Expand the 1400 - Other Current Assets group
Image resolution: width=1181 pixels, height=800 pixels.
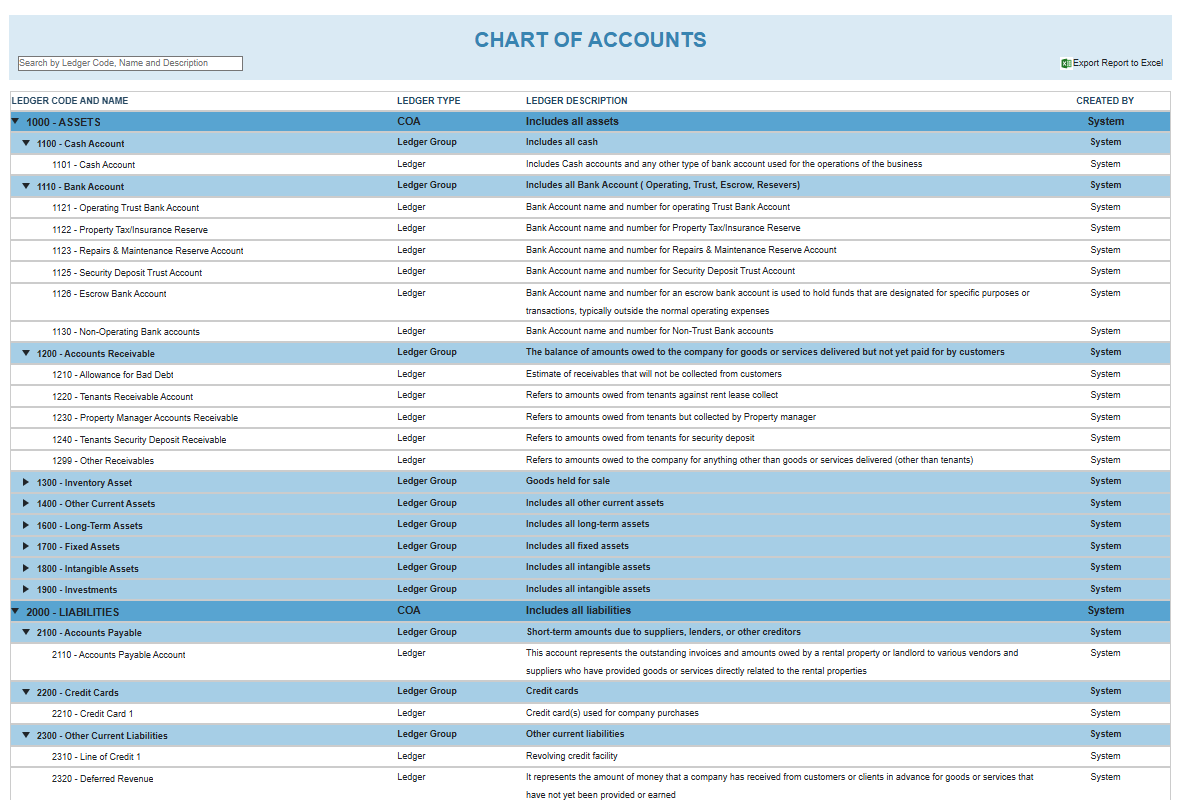26,502
